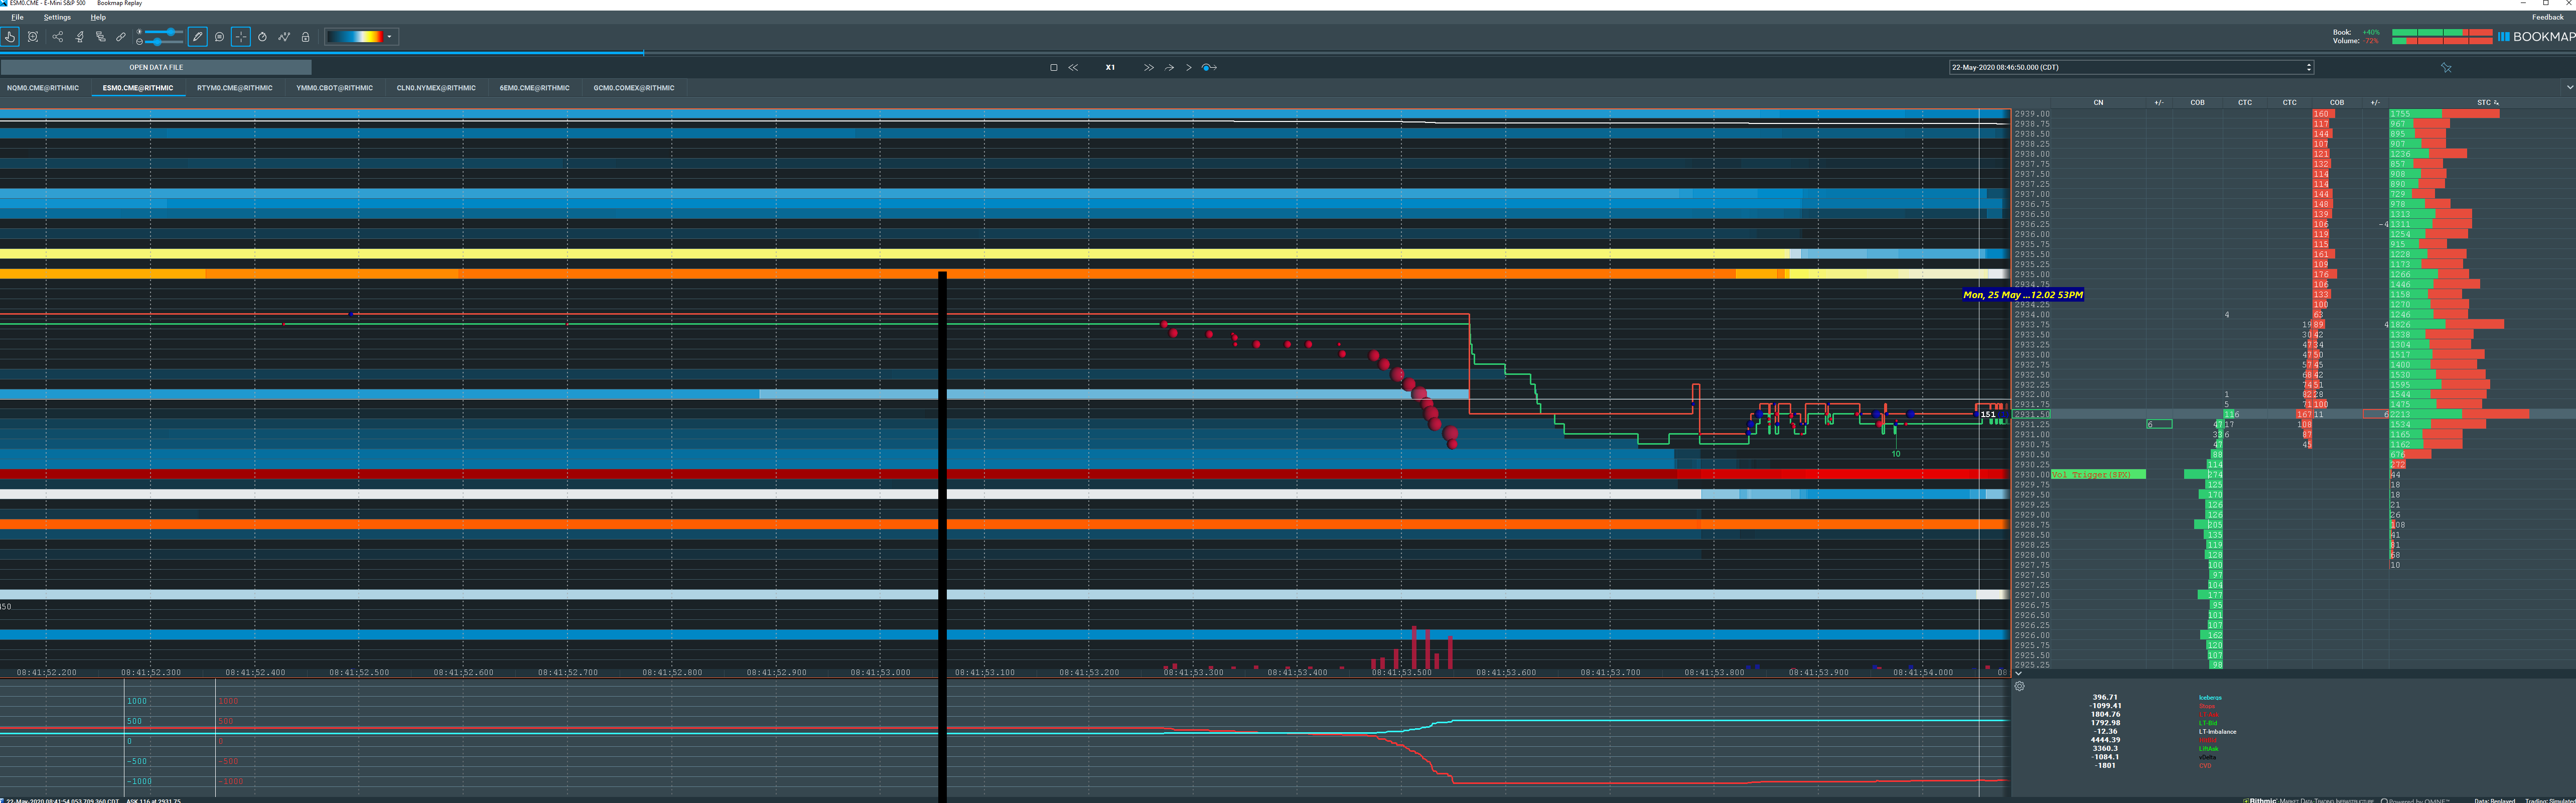Select the hand pointer tool
Viewport: 2576px width, 803px height.
click(x=10, y=37)
